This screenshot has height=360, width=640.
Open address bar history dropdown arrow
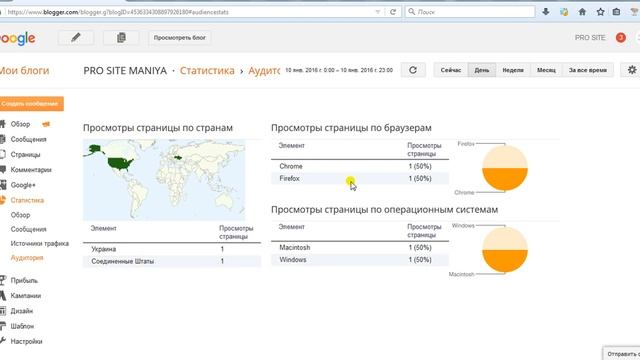[x=378, y=12]
